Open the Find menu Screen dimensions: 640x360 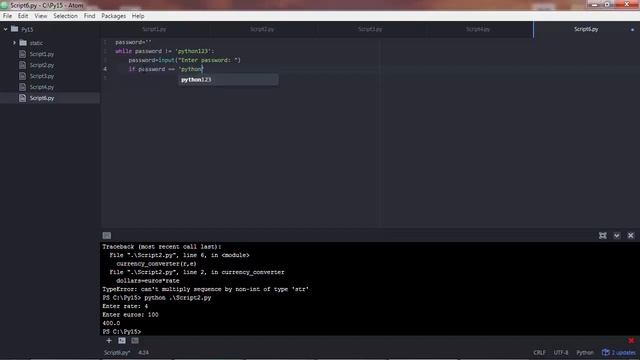coord(89,16)
